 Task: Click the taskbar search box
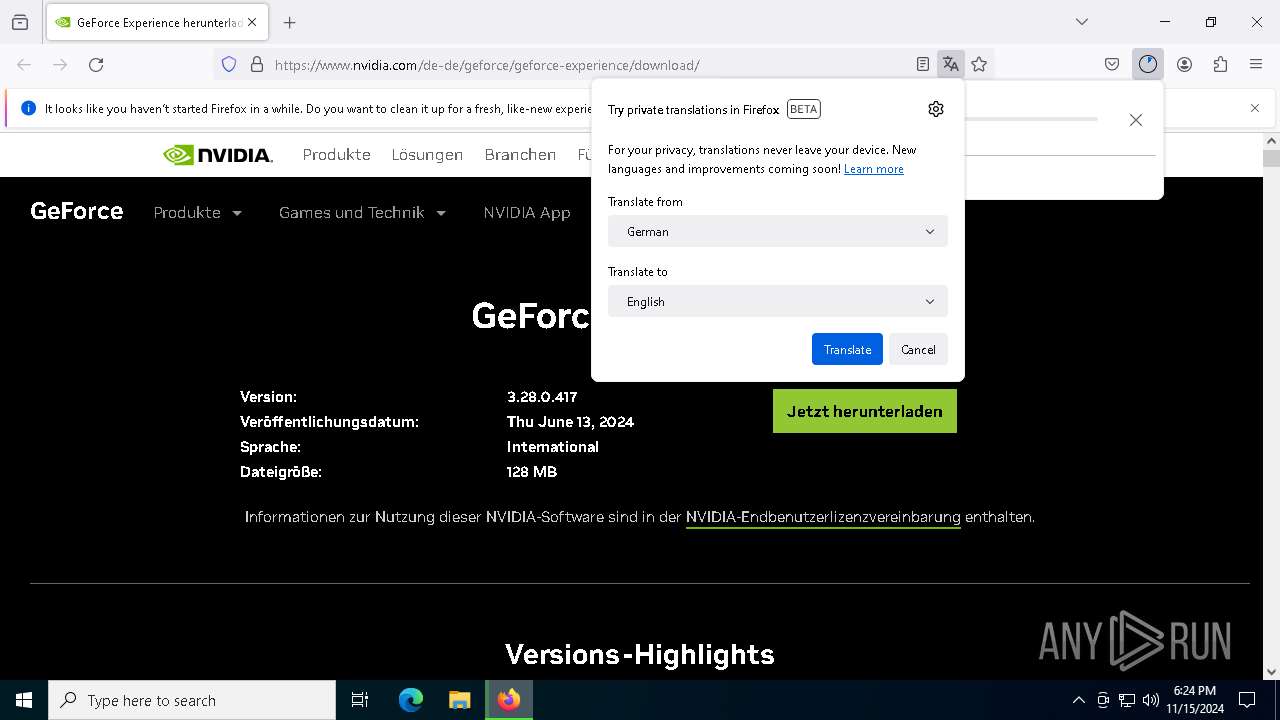tap(192, 700)
